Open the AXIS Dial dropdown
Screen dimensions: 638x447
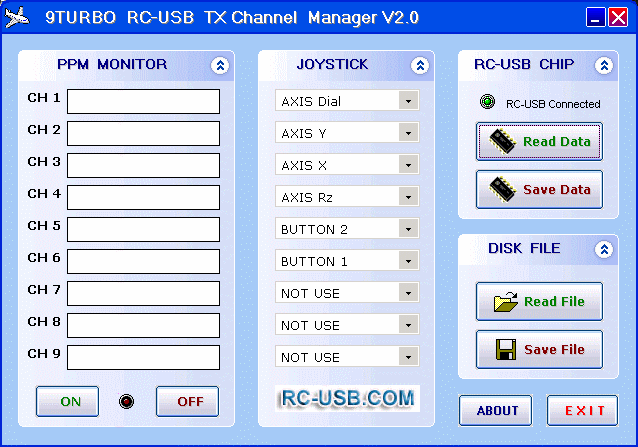[x=408, y=101]
